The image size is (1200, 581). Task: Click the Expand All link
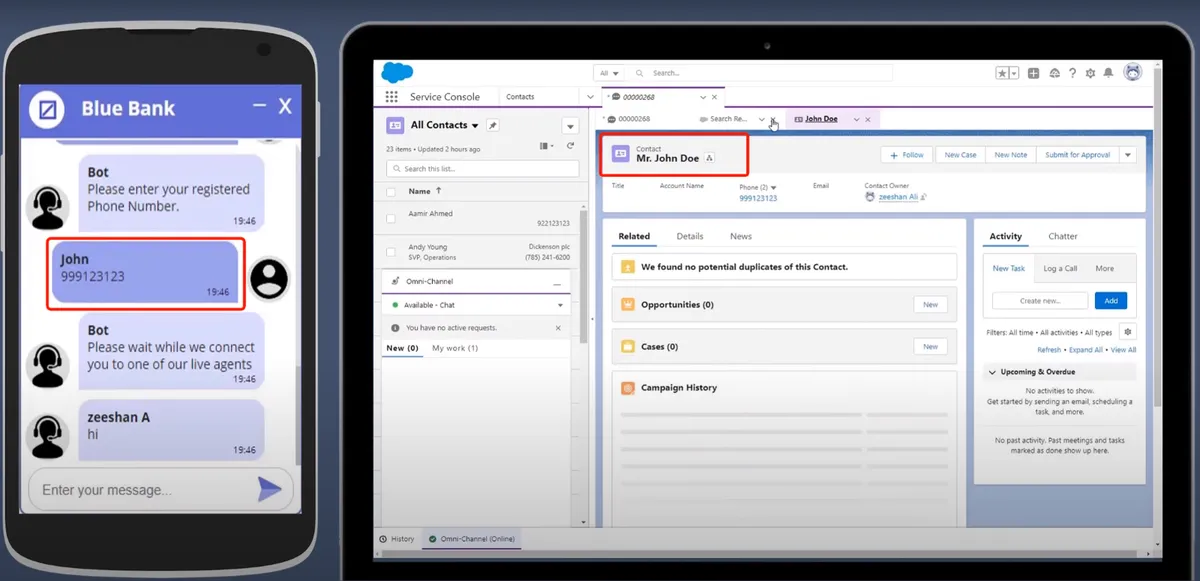pyautogui.click(x=1086, y=350)
